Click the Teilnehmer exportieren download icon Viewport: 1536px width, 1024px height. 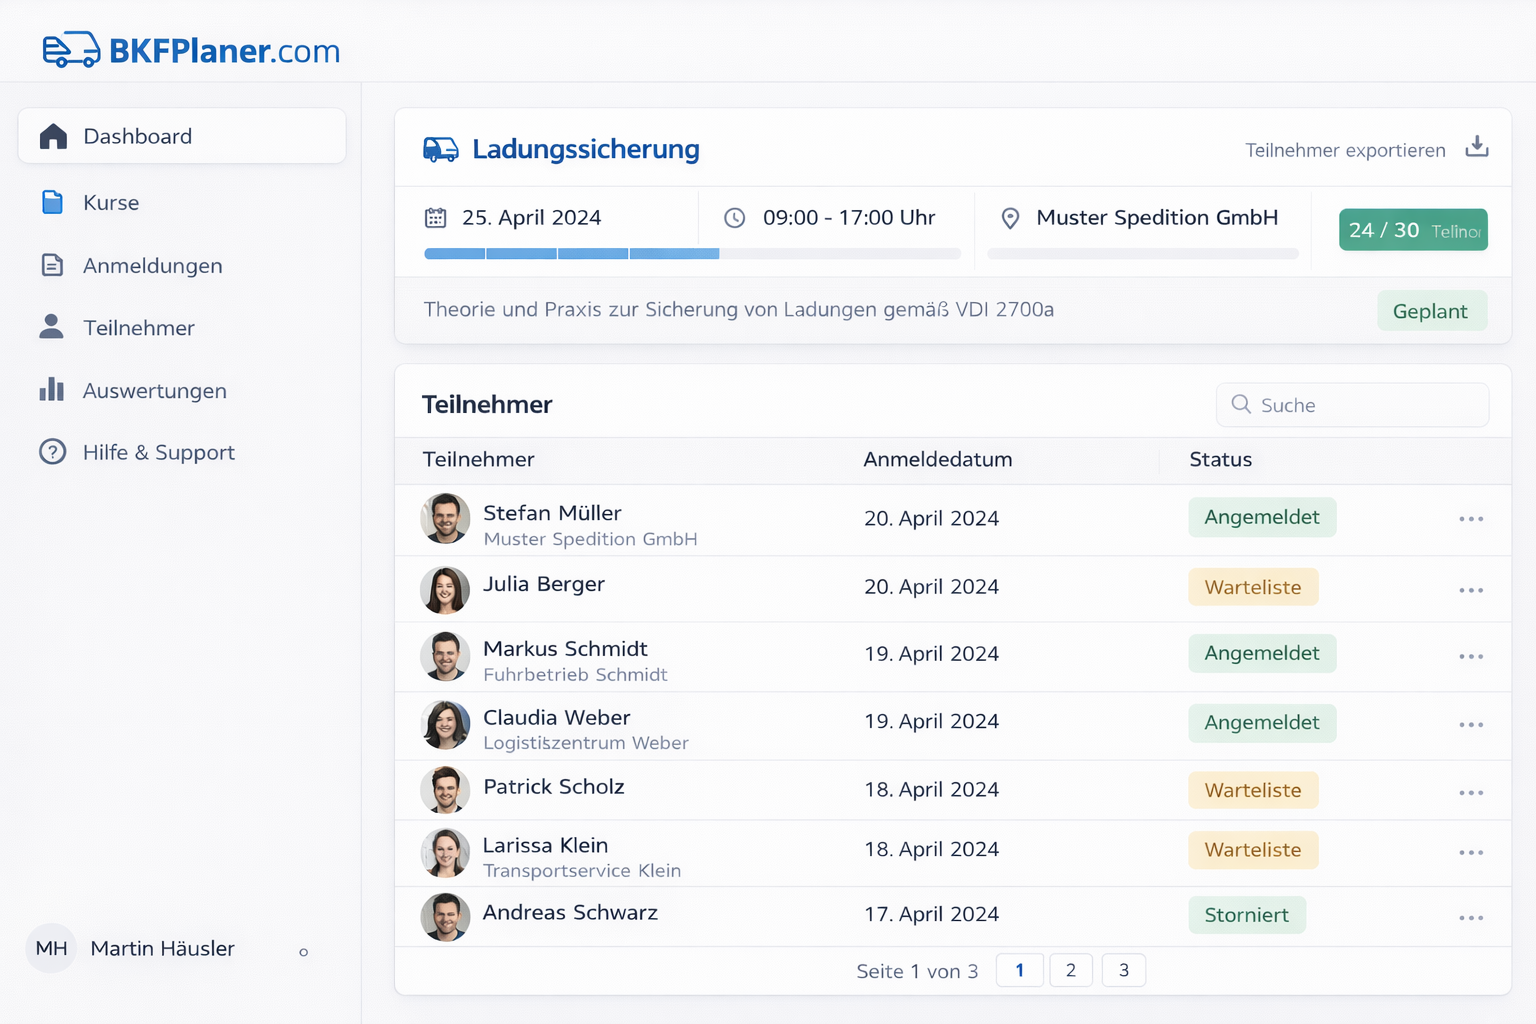[x=1477, y=147]
